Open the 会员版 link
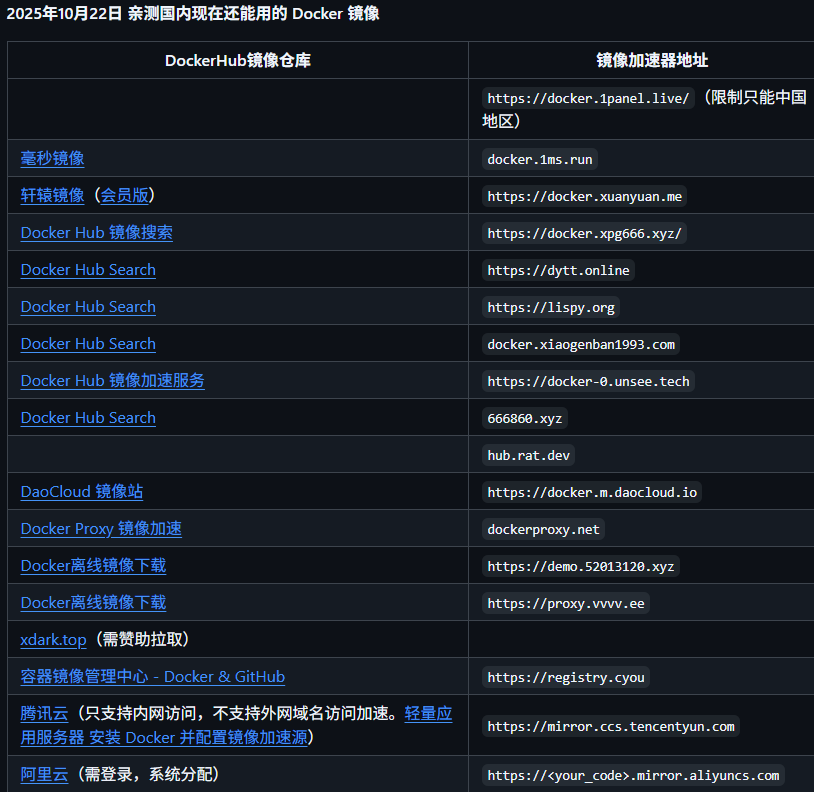This screenshot has width=814, height=792. click(124, 196)
